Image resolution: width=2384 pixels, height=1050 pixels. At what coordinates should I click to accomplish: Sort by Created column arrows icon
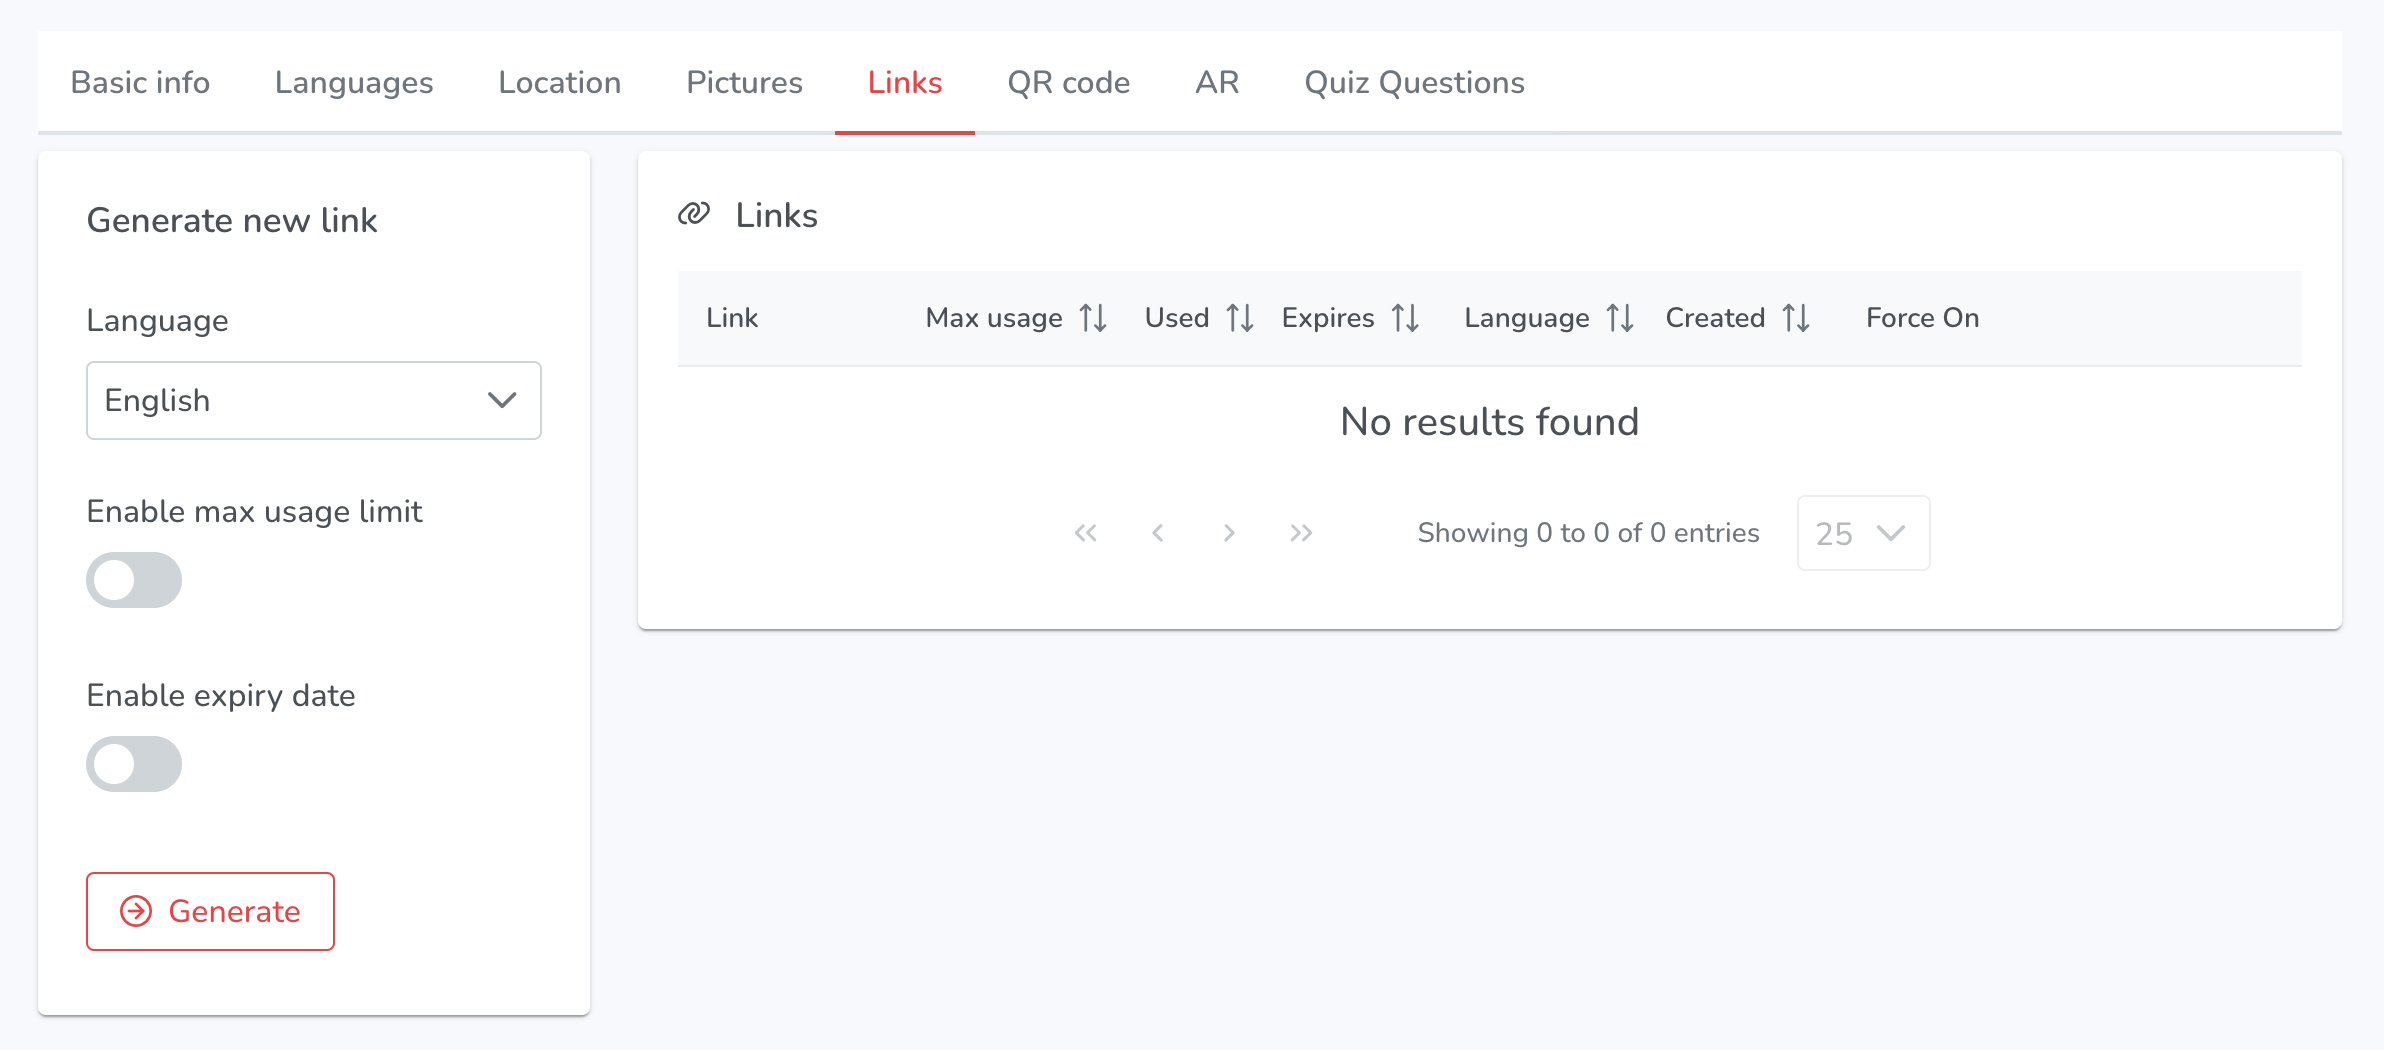pyautogui.click(x=1796, y=318)
